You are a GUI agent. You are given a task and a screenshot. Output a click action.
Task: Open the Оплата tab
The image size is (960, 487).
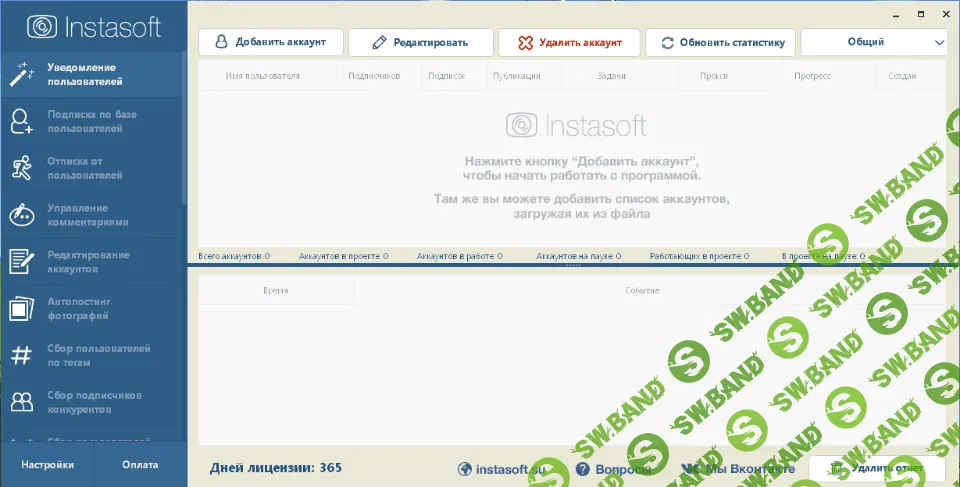tap(140, 464)
